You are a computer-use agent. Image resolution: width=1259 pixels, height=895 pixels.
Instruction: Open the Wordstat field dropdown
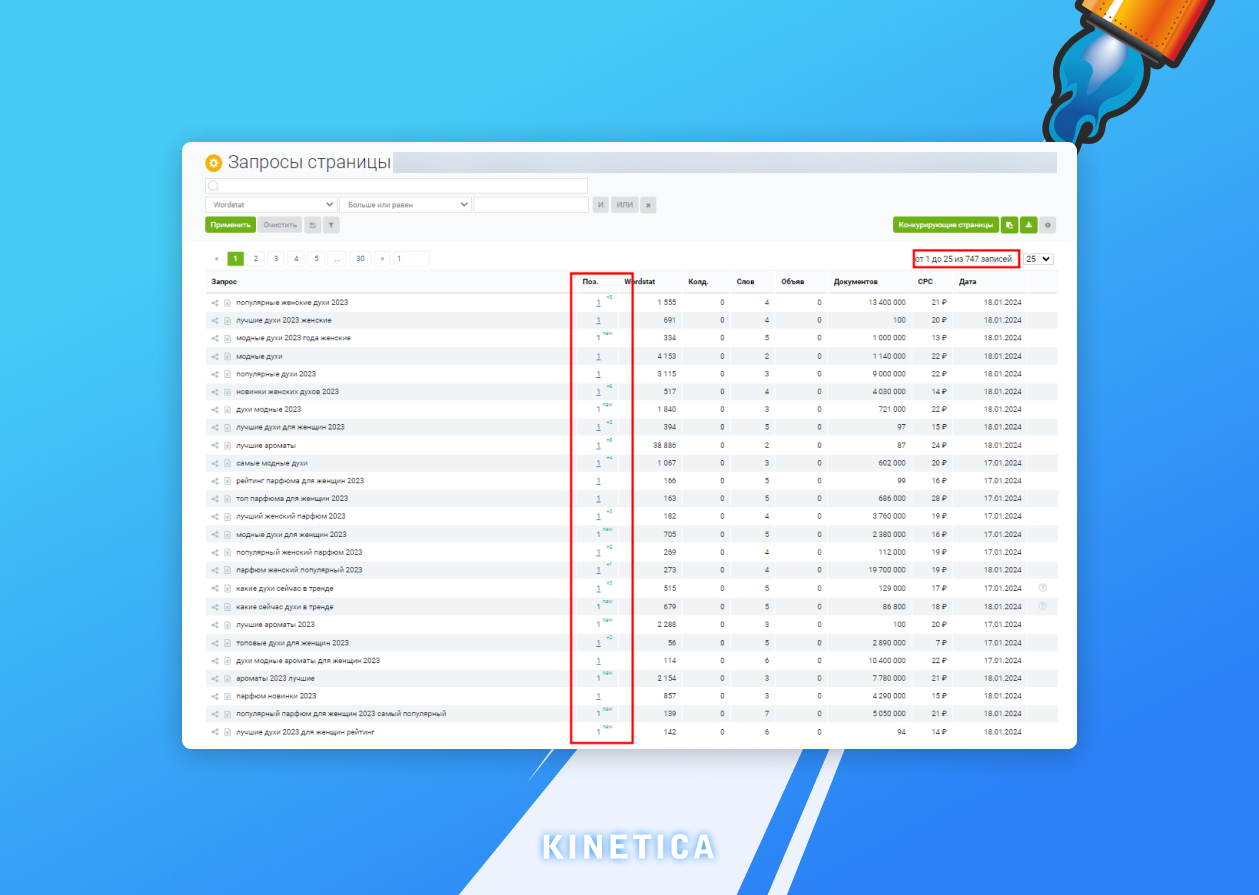[x=271, y=205]
